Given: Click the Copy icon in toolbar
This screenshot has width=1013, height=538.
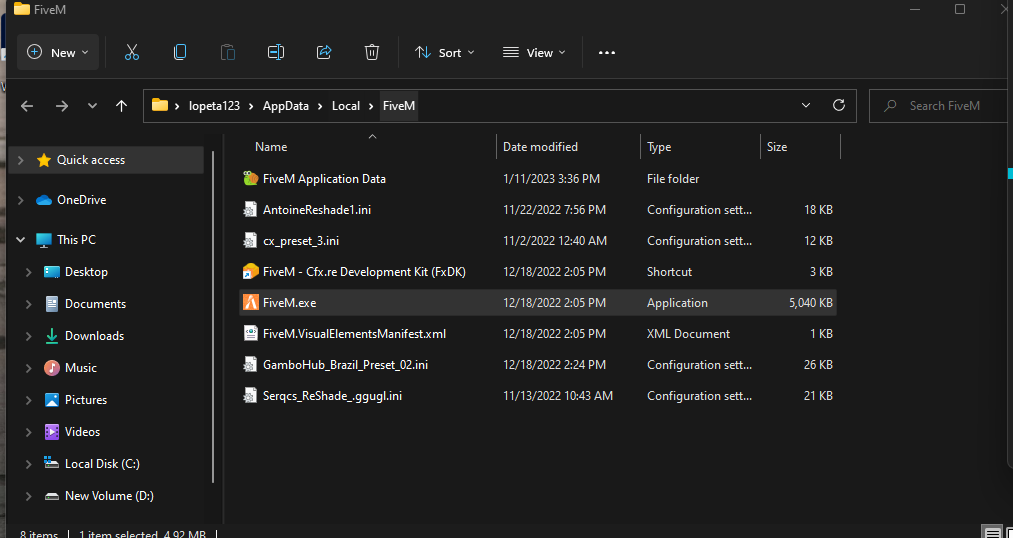Looking at the screenshot, I should coord(180,52).
